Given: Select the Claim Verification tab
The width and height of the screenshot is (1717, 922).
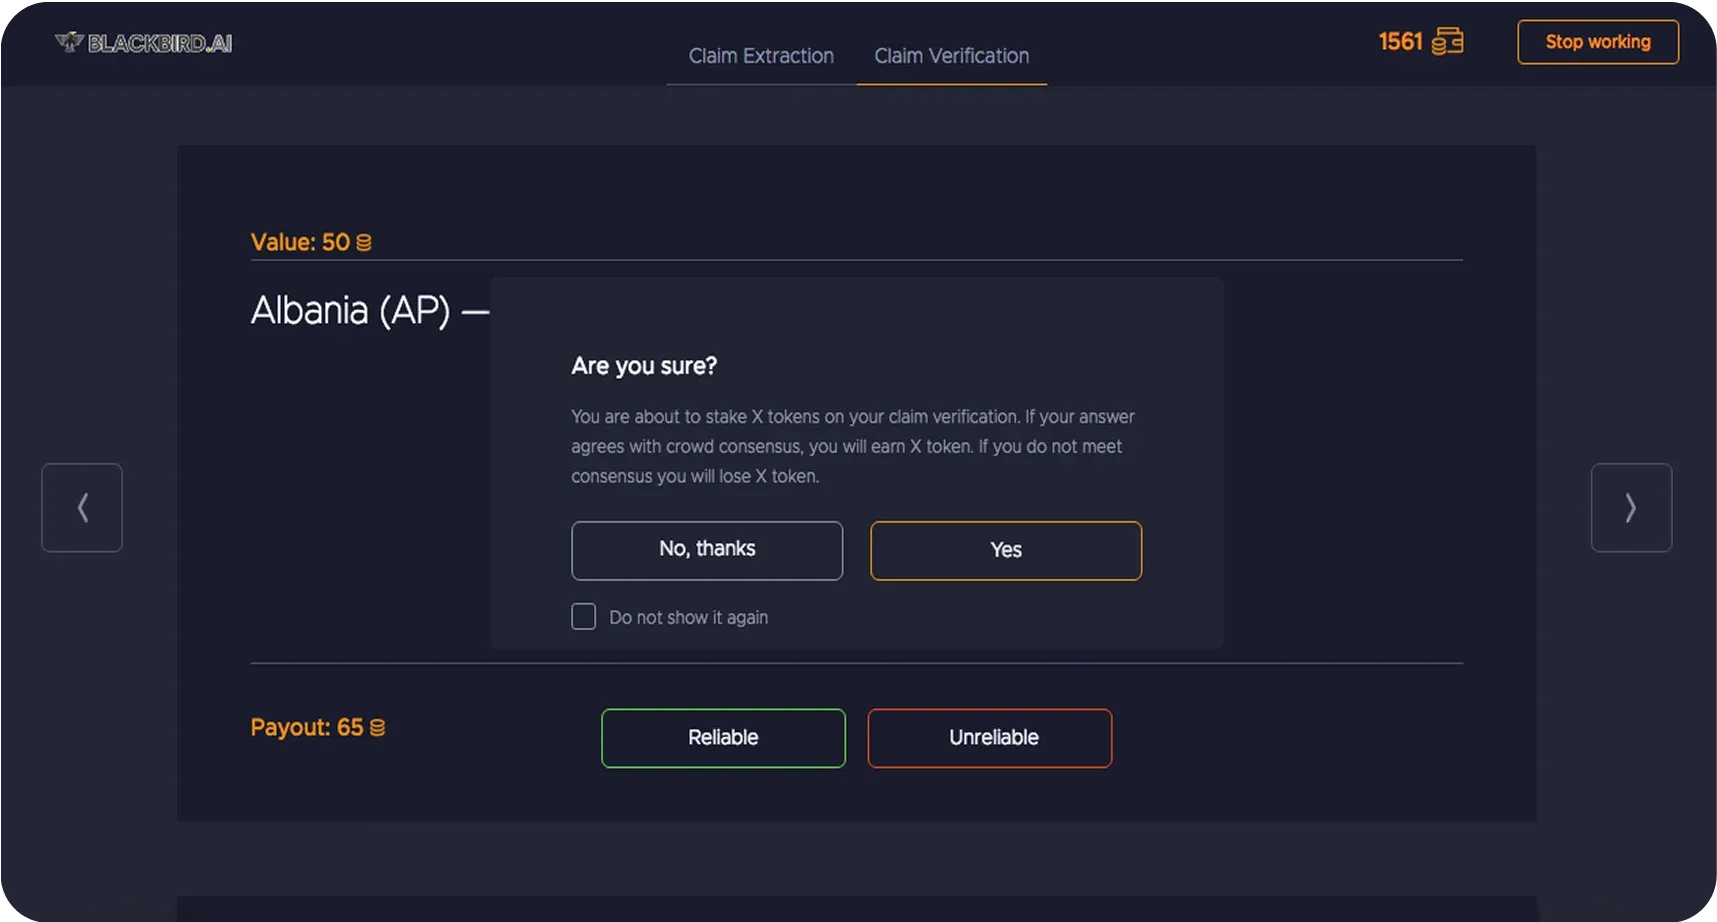Looking at the screenshot, I should pyautogui.click(x=951, y=56).
